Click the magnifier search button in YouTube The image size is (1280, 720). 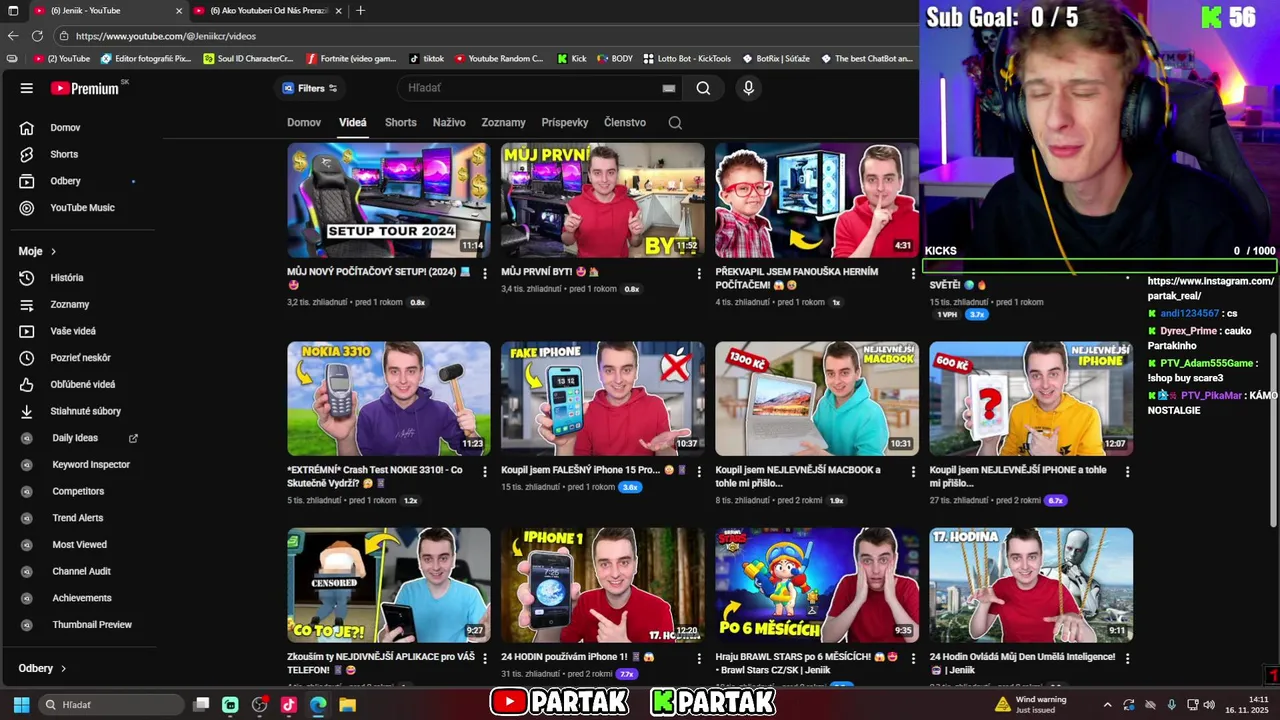[x=703, y=88]
